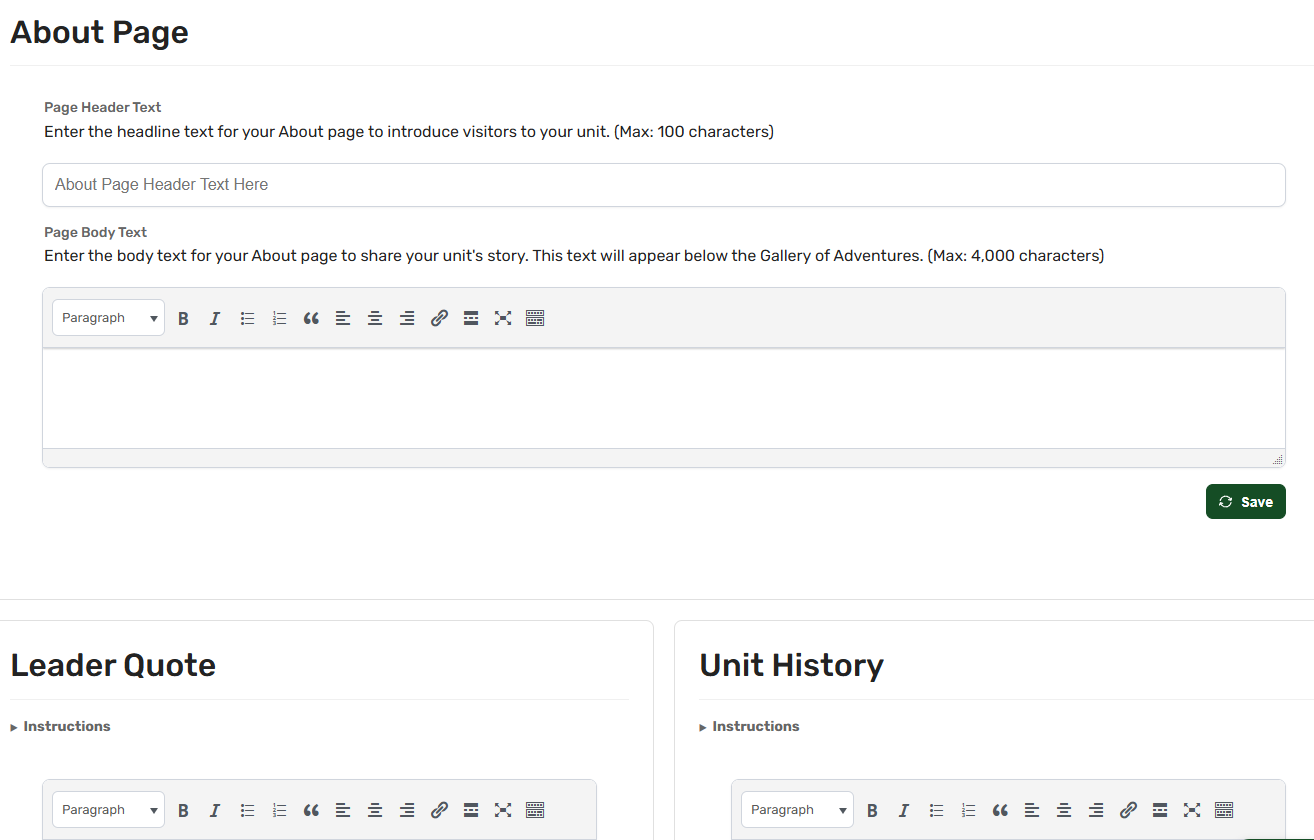Insert bulleted list in Leader Quote editor
1314x840 pixels.
pos(247,810)
